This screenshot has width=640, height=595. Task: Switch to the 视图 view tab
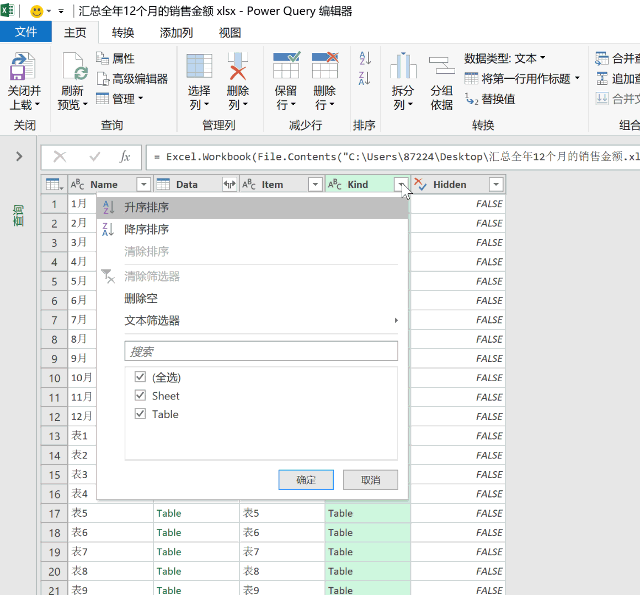[230, 33]
